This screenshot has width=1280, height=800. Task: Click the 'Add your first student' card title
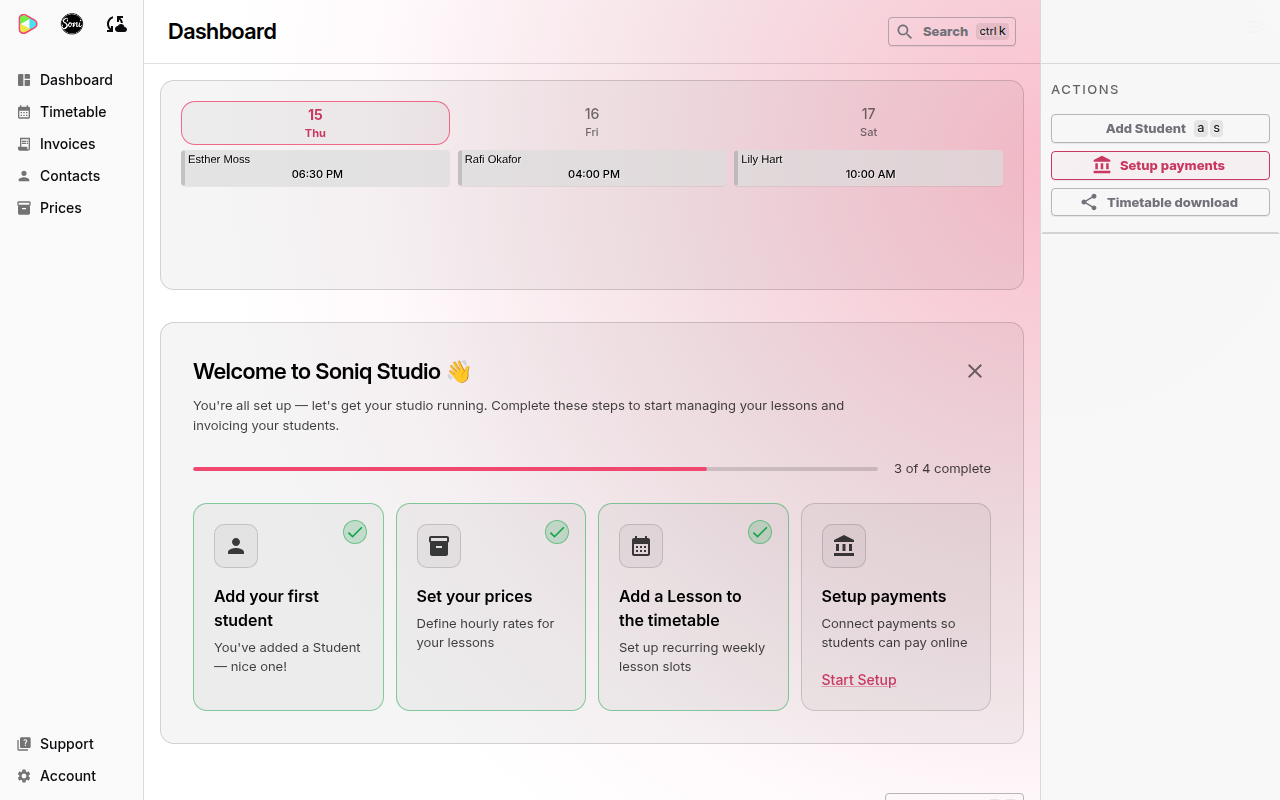pos(266,608)
